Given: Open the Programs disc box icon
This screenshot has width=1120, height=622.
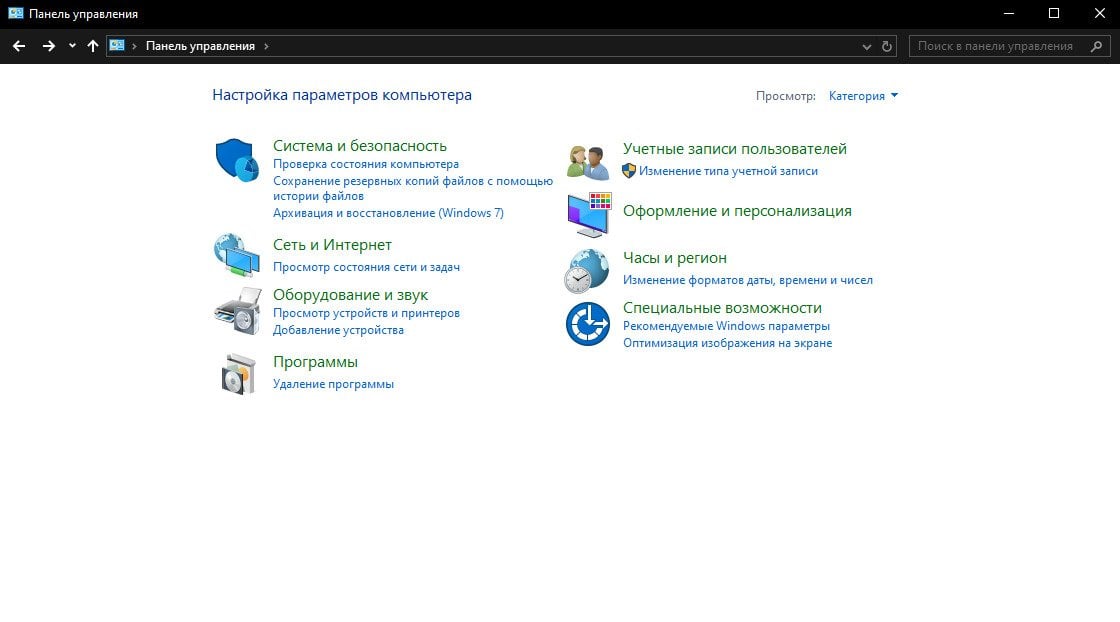Looking at the screenshot, I should (x=238, y=374).
